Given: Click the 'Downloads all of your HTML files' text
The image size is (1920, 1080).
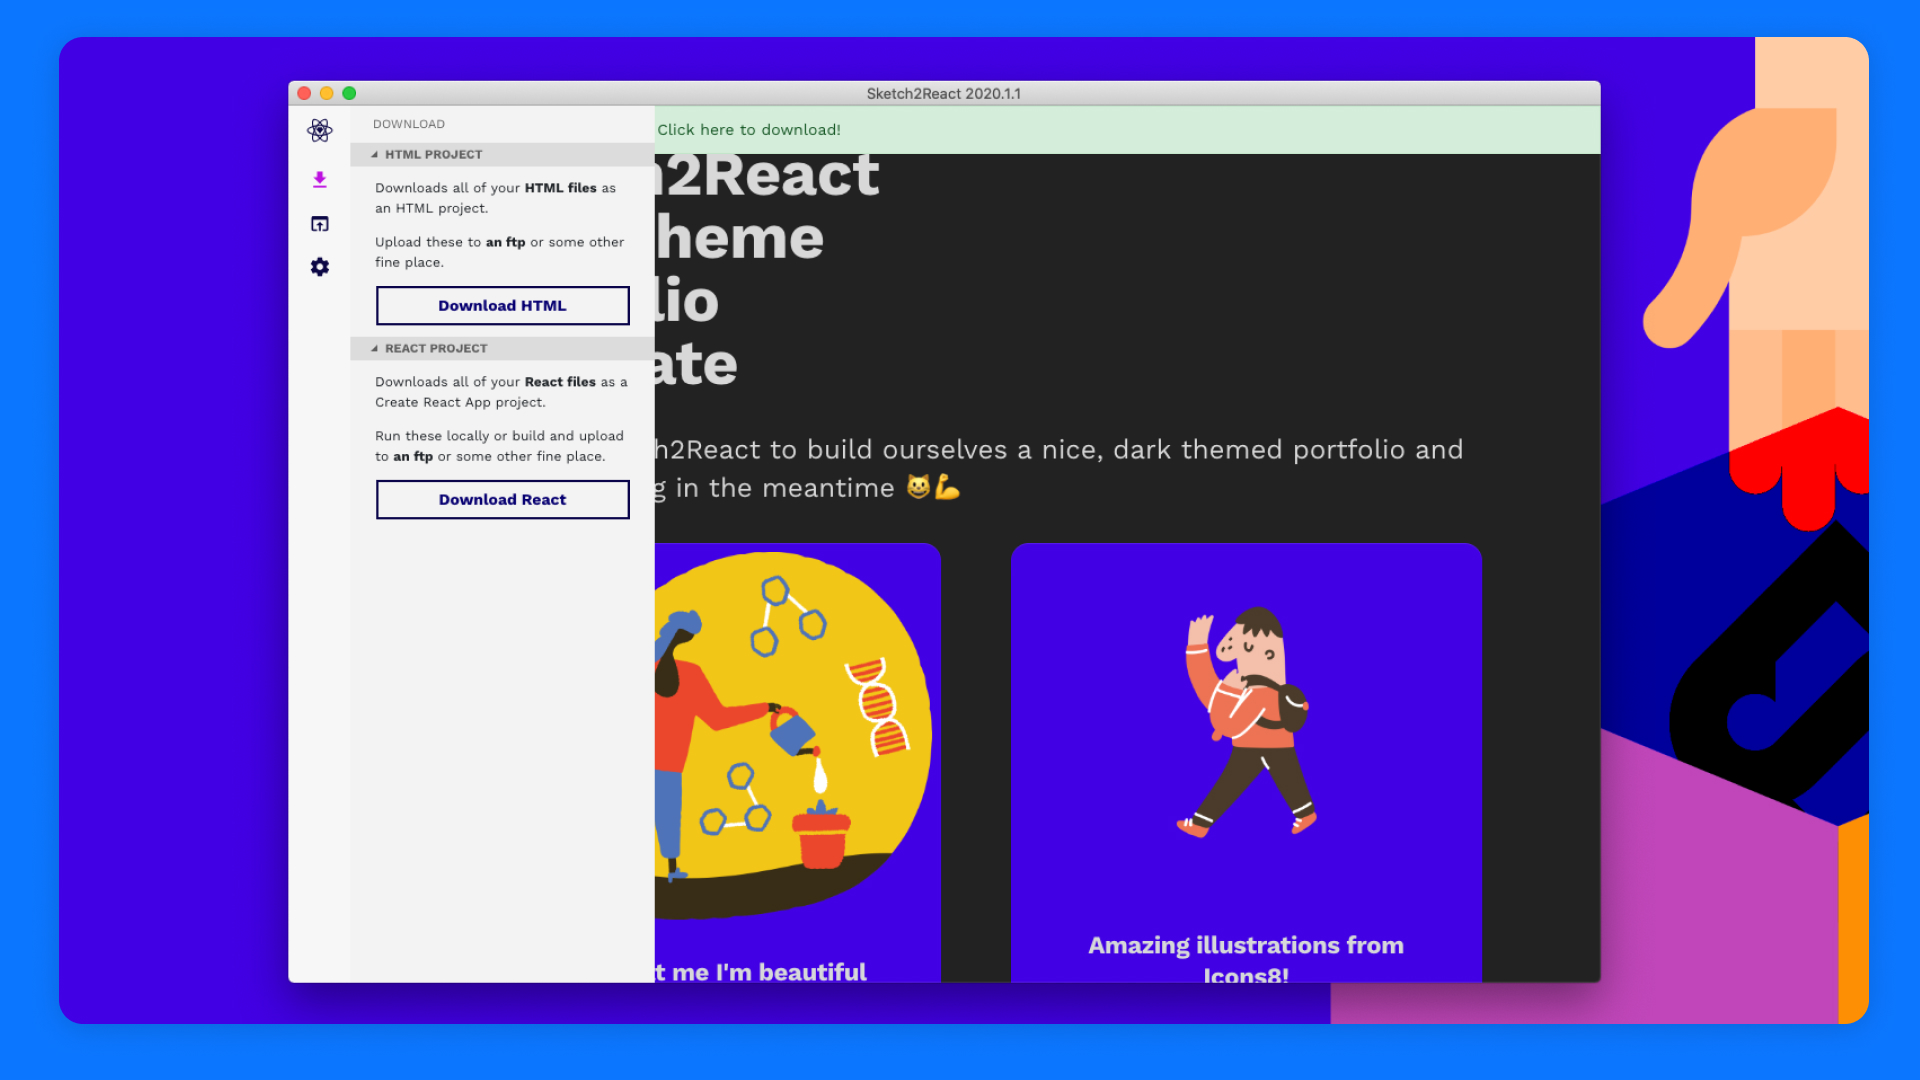Looking at the screenshot, I should pos(496,198).
